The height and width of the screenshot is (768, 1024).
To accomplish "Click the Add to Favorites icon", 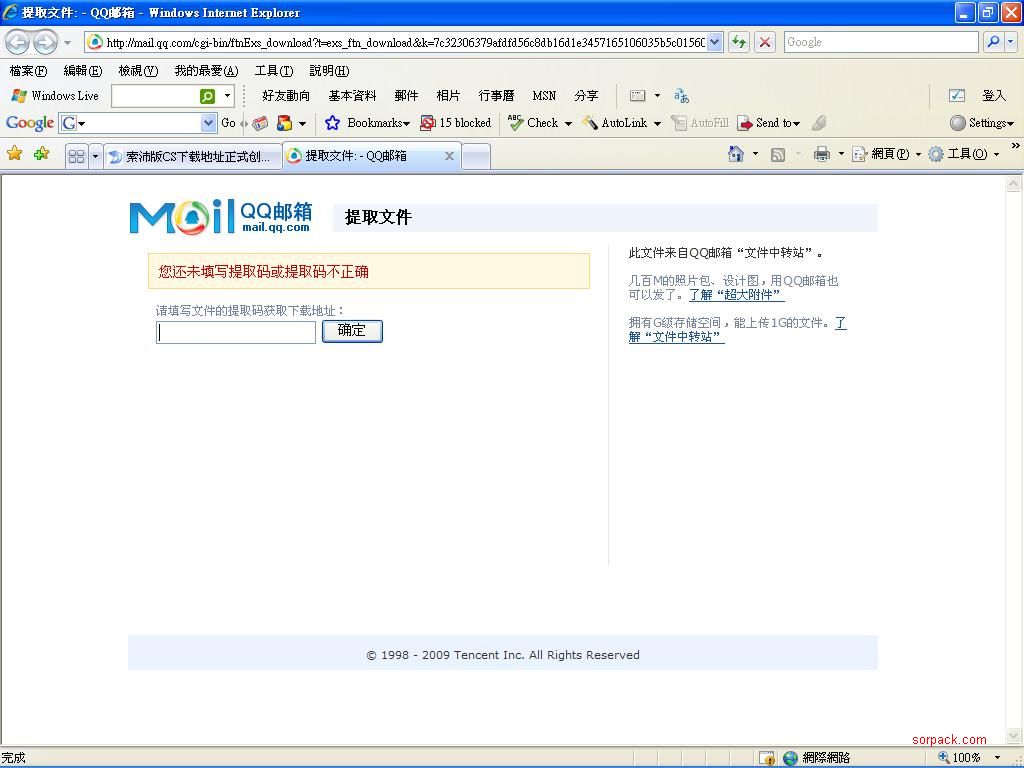I will coord(41,154).
